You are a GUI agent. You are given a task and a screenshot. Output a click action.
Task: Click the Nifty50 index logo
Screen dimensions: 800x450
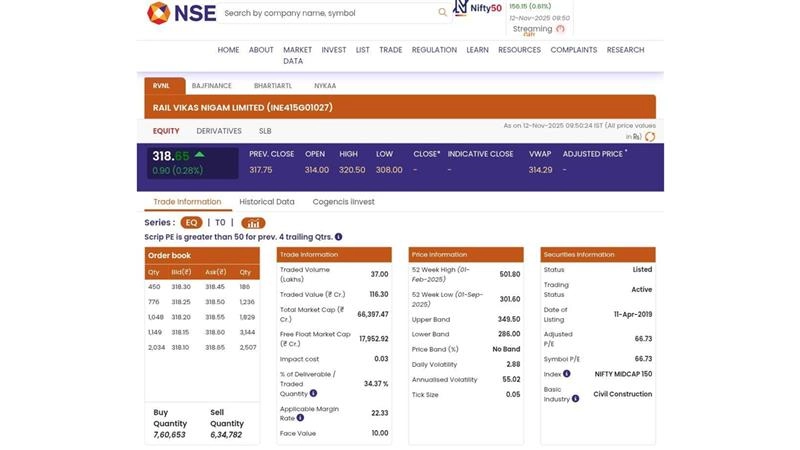coord(477,9)
